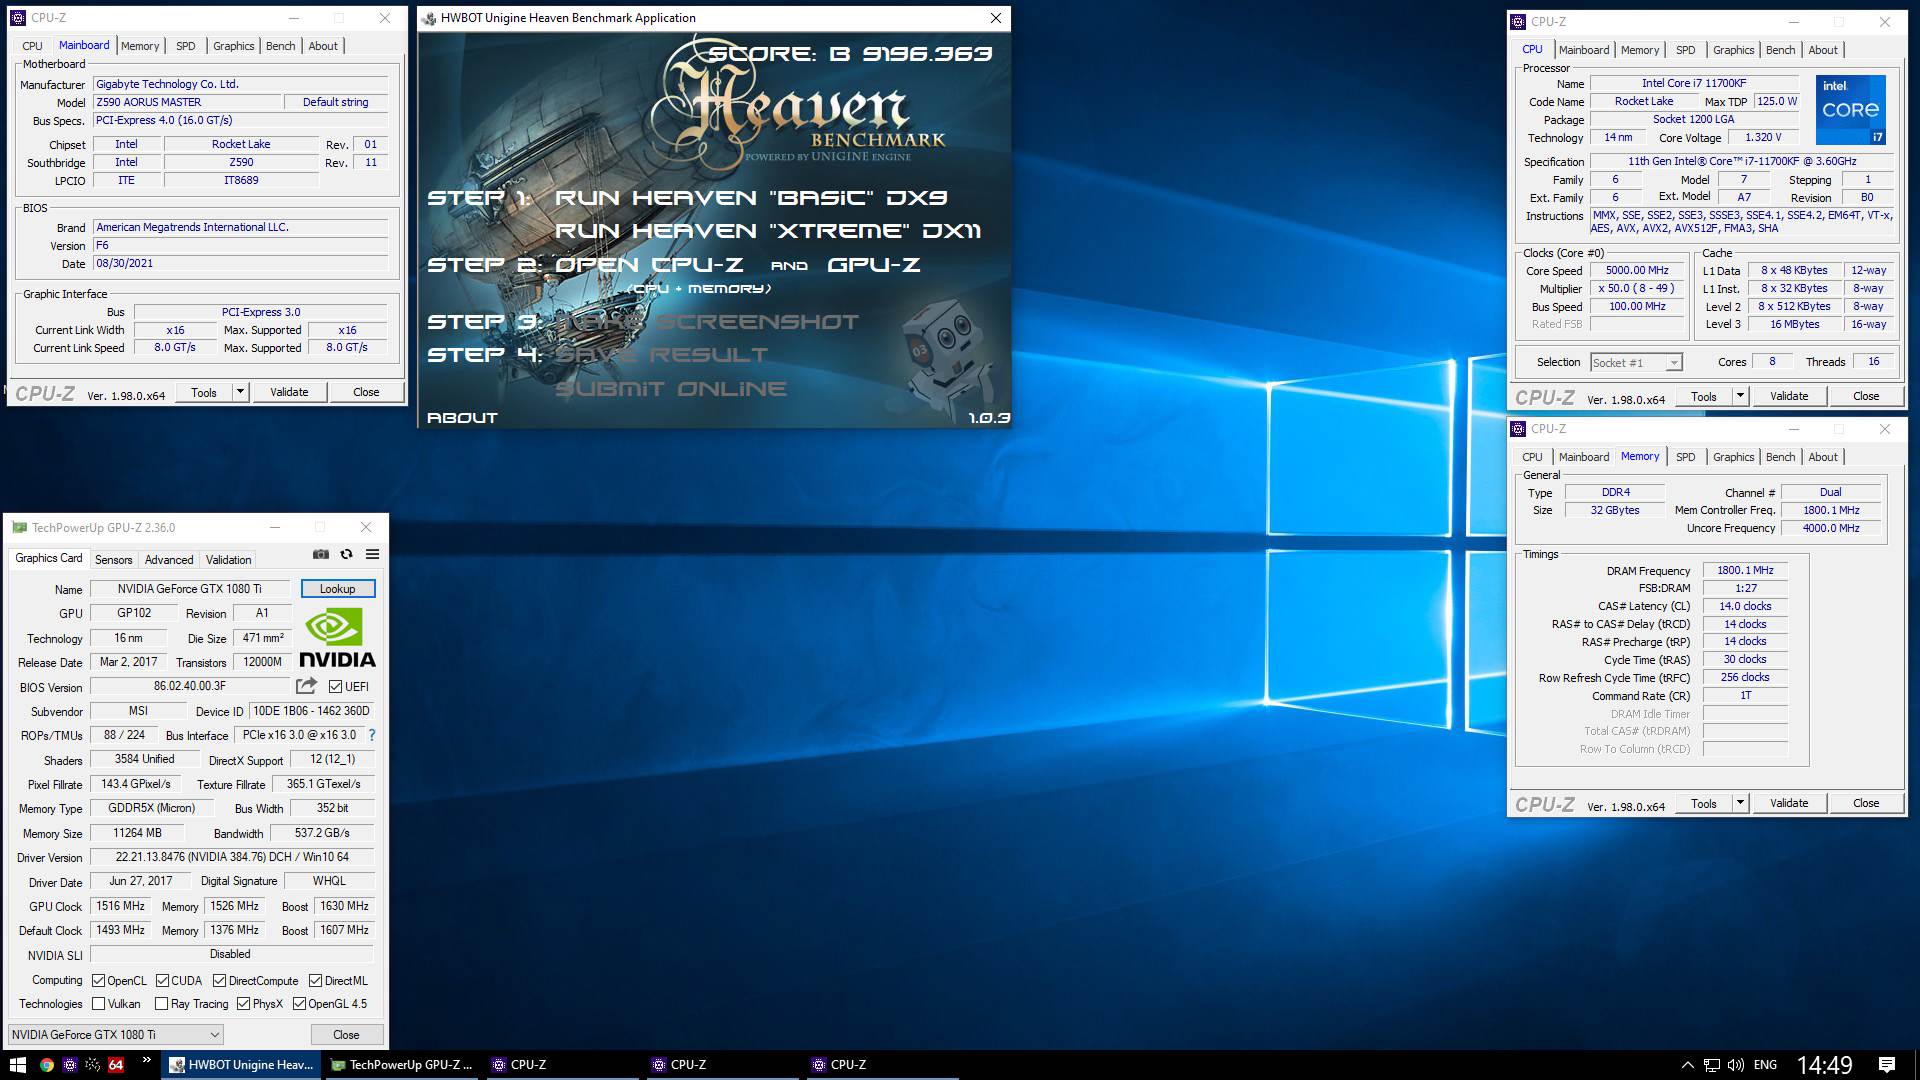Open the Windows Start menu

[x=17, y=1065]
